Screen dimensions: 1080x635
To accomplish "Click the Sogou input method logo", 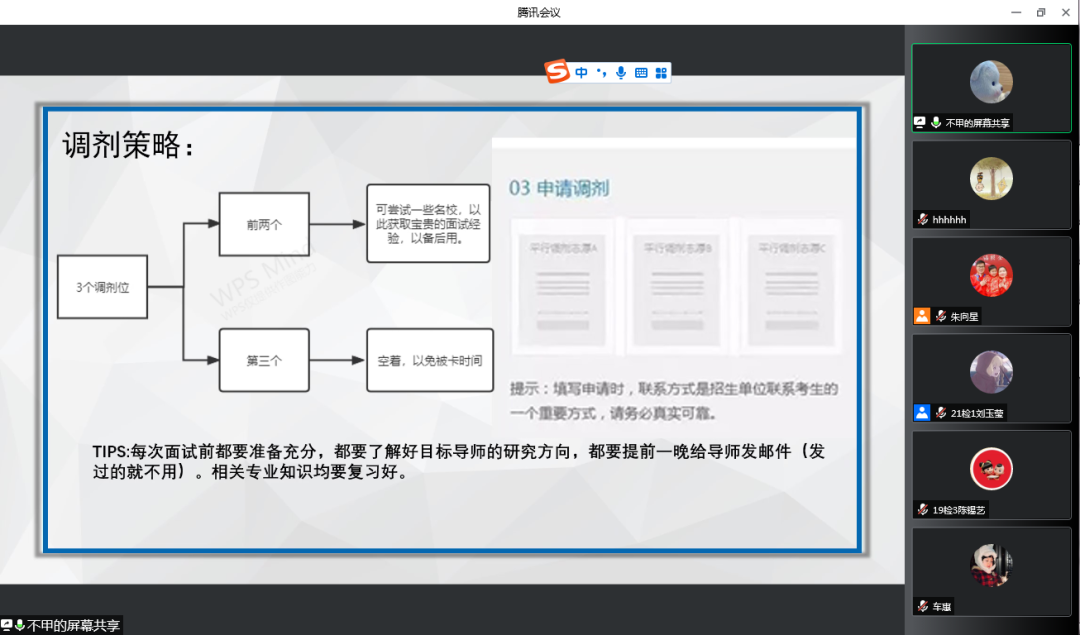I will pyautogui.click(x=557, y=71).
